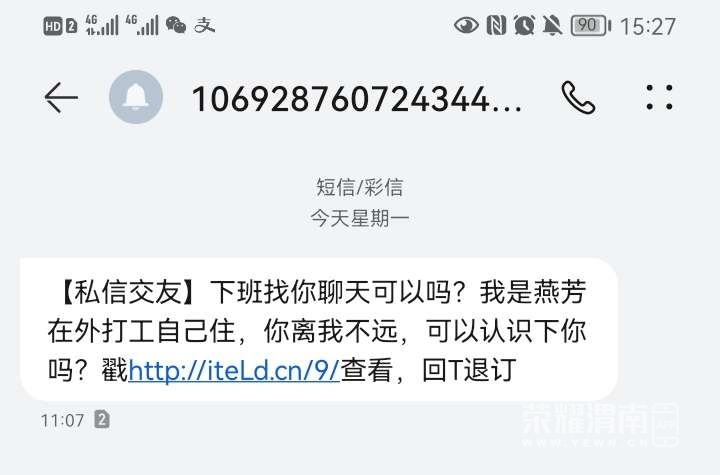
Task: Tap the muted bell status icon
Action: coord(552,25)
